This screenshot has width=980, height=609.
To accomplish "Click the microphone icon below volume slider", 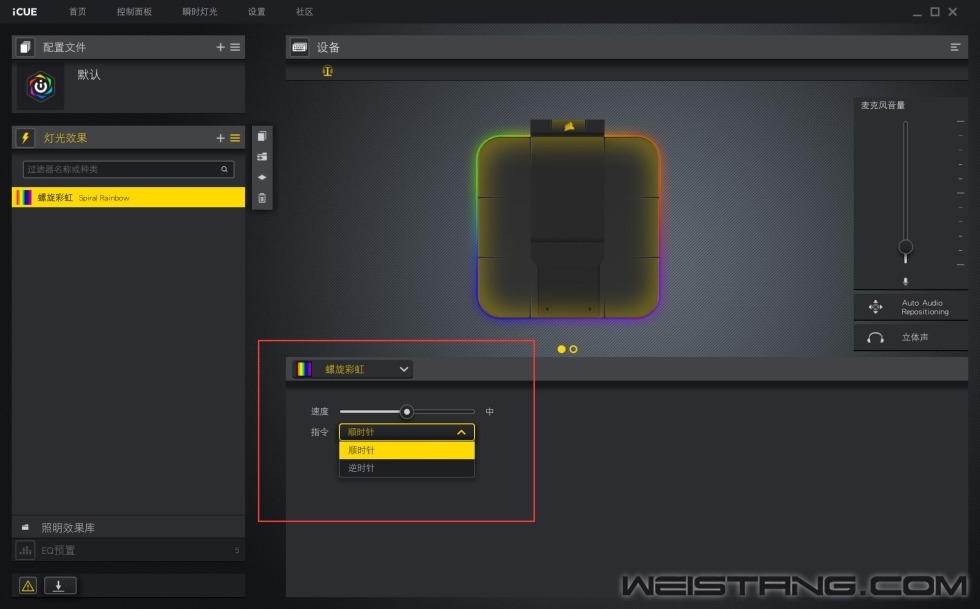I will [x=905, y=281].
